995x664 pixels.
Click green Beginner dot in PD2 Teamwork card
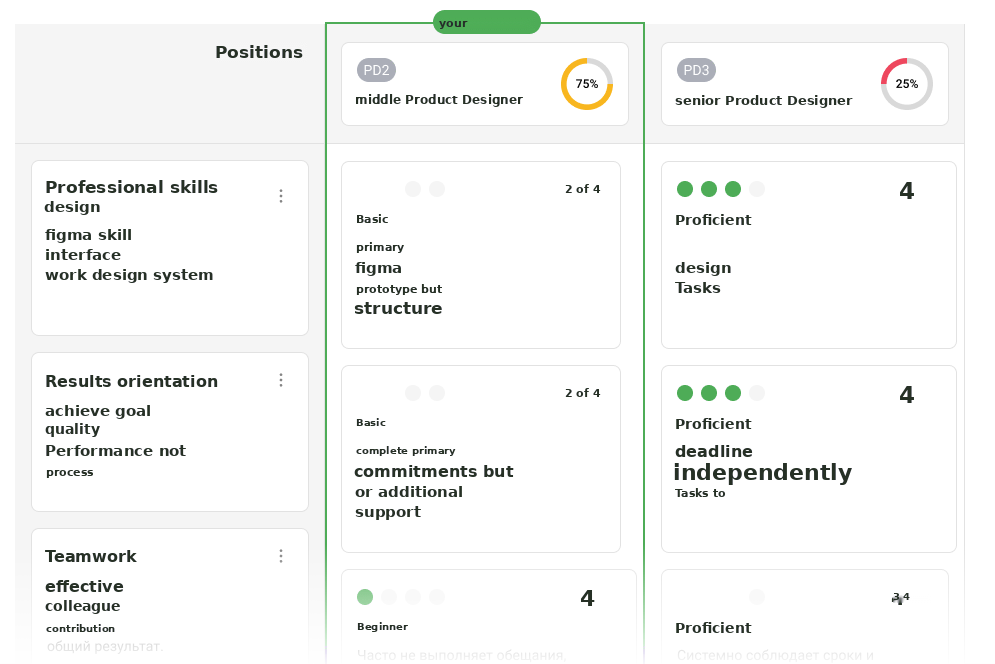point(365,597)
